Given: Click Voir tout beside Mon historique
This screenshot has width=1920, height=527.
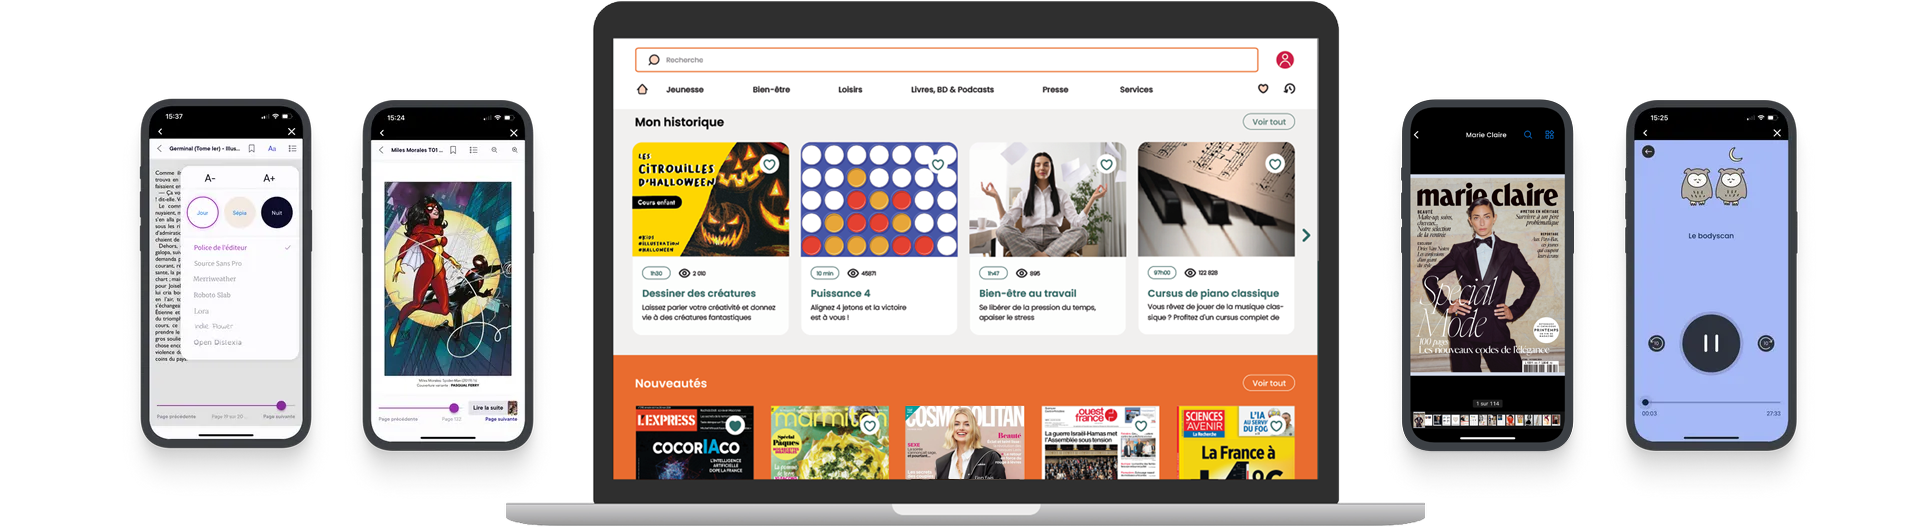Looking at the screenshot, I should [x=1269, y=122].
